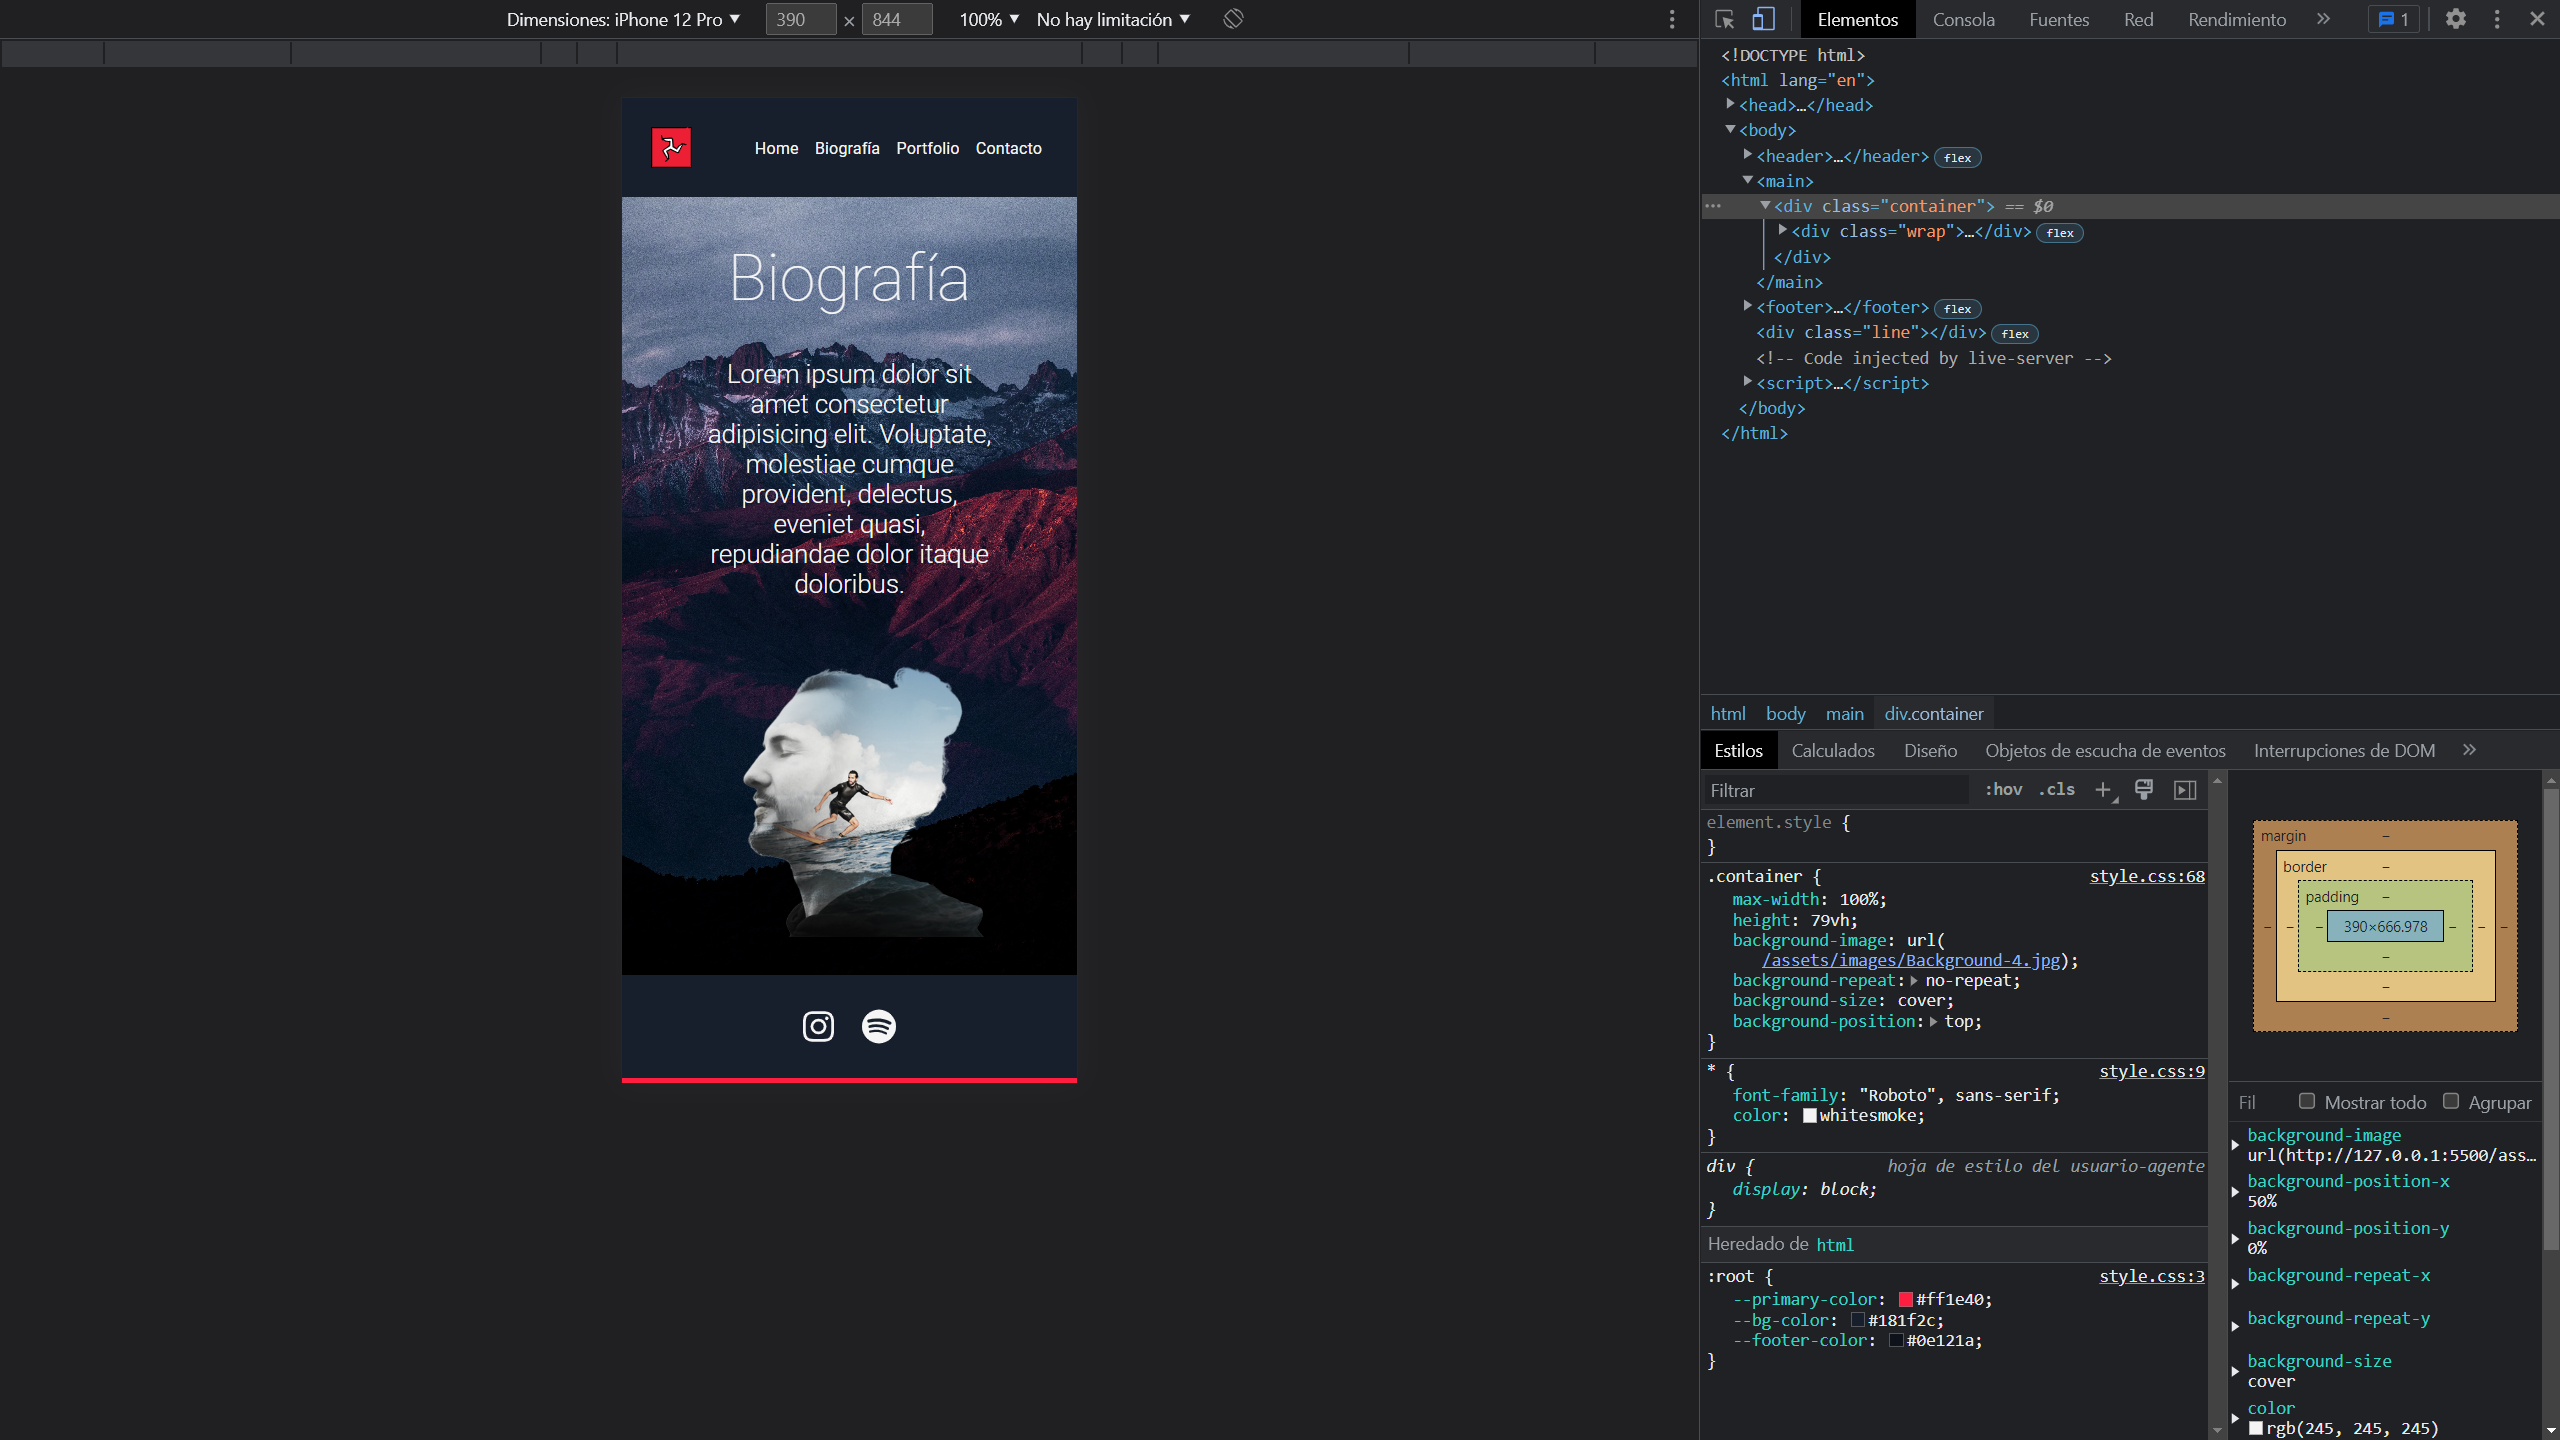Image resolution: width=2560 pixels, height=1440 pixels.
Task: Click the ellipsis beside container div row
Action: point(1713,206)
